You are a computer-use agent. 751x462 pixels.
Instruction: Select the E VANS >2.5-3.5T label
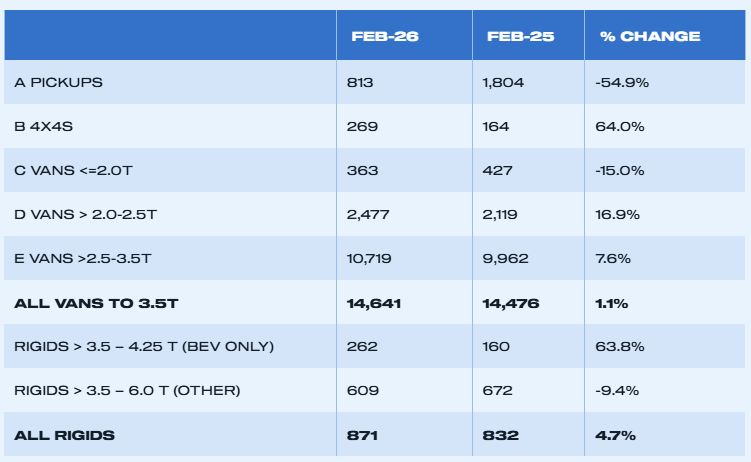(83, 258)
